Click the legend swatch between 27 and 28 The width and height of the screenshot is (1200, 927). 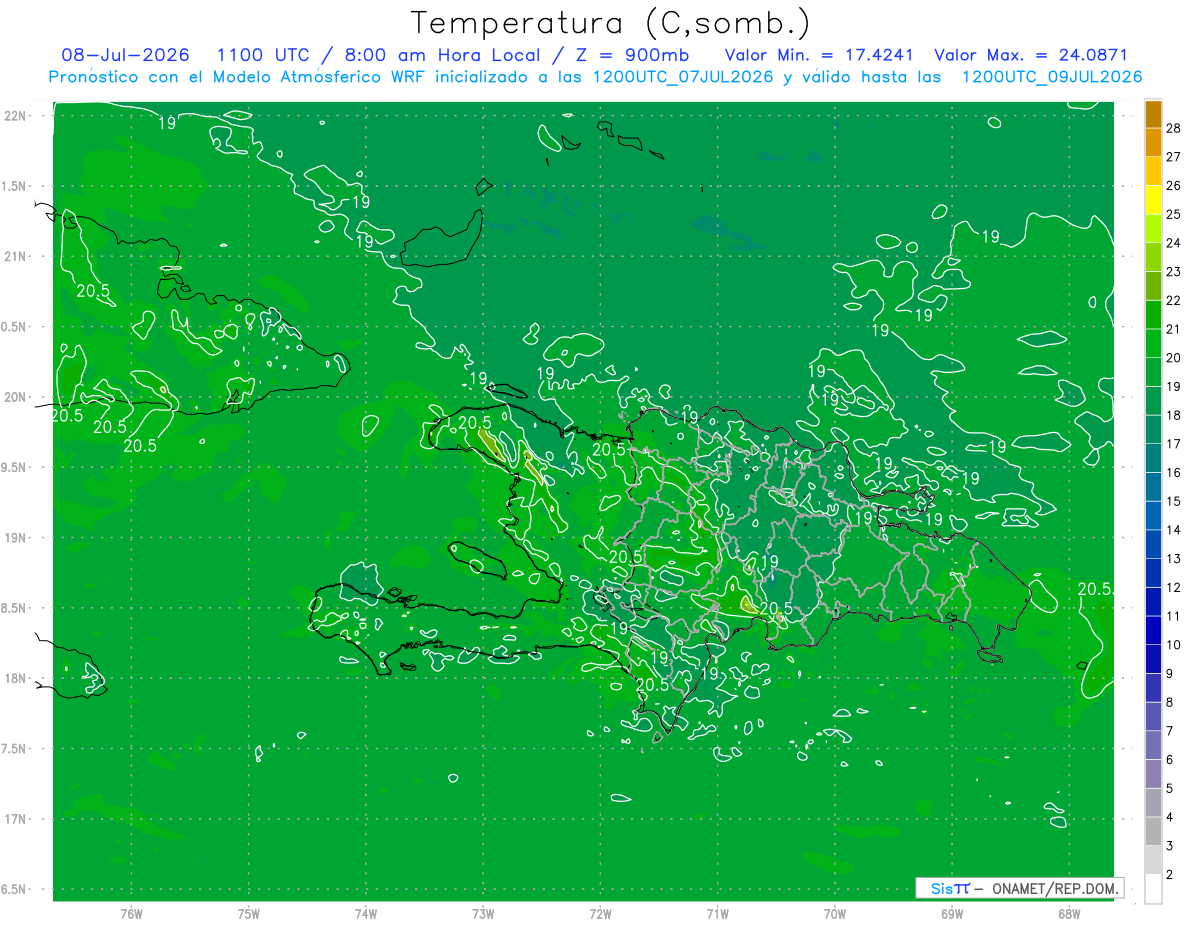(1153, 143)
